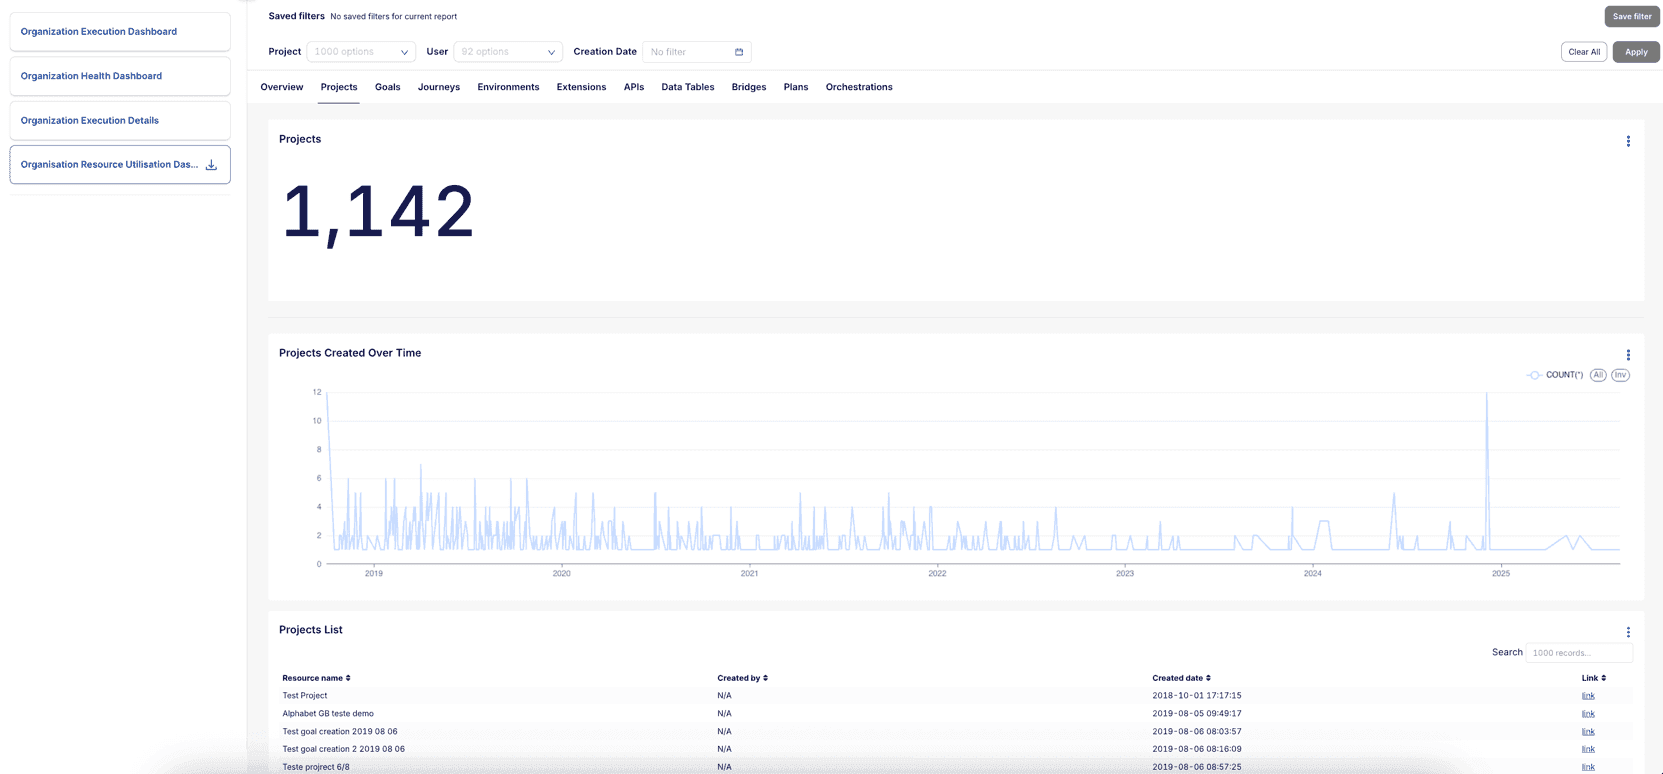Sort table by Resource name column
Screen dimensions: 1663x774
tap(316, 678)
